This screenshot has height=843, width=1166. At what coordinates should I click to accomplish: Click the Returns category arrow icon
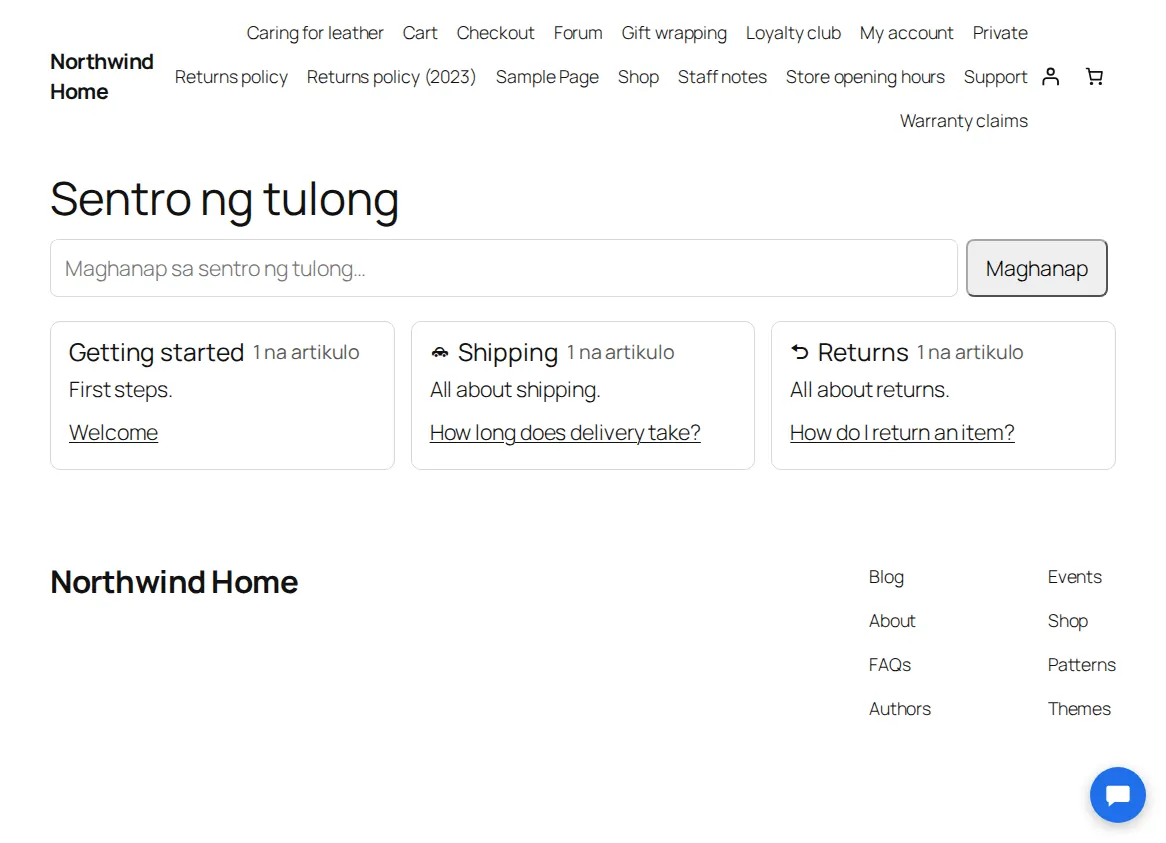[799, 352]
